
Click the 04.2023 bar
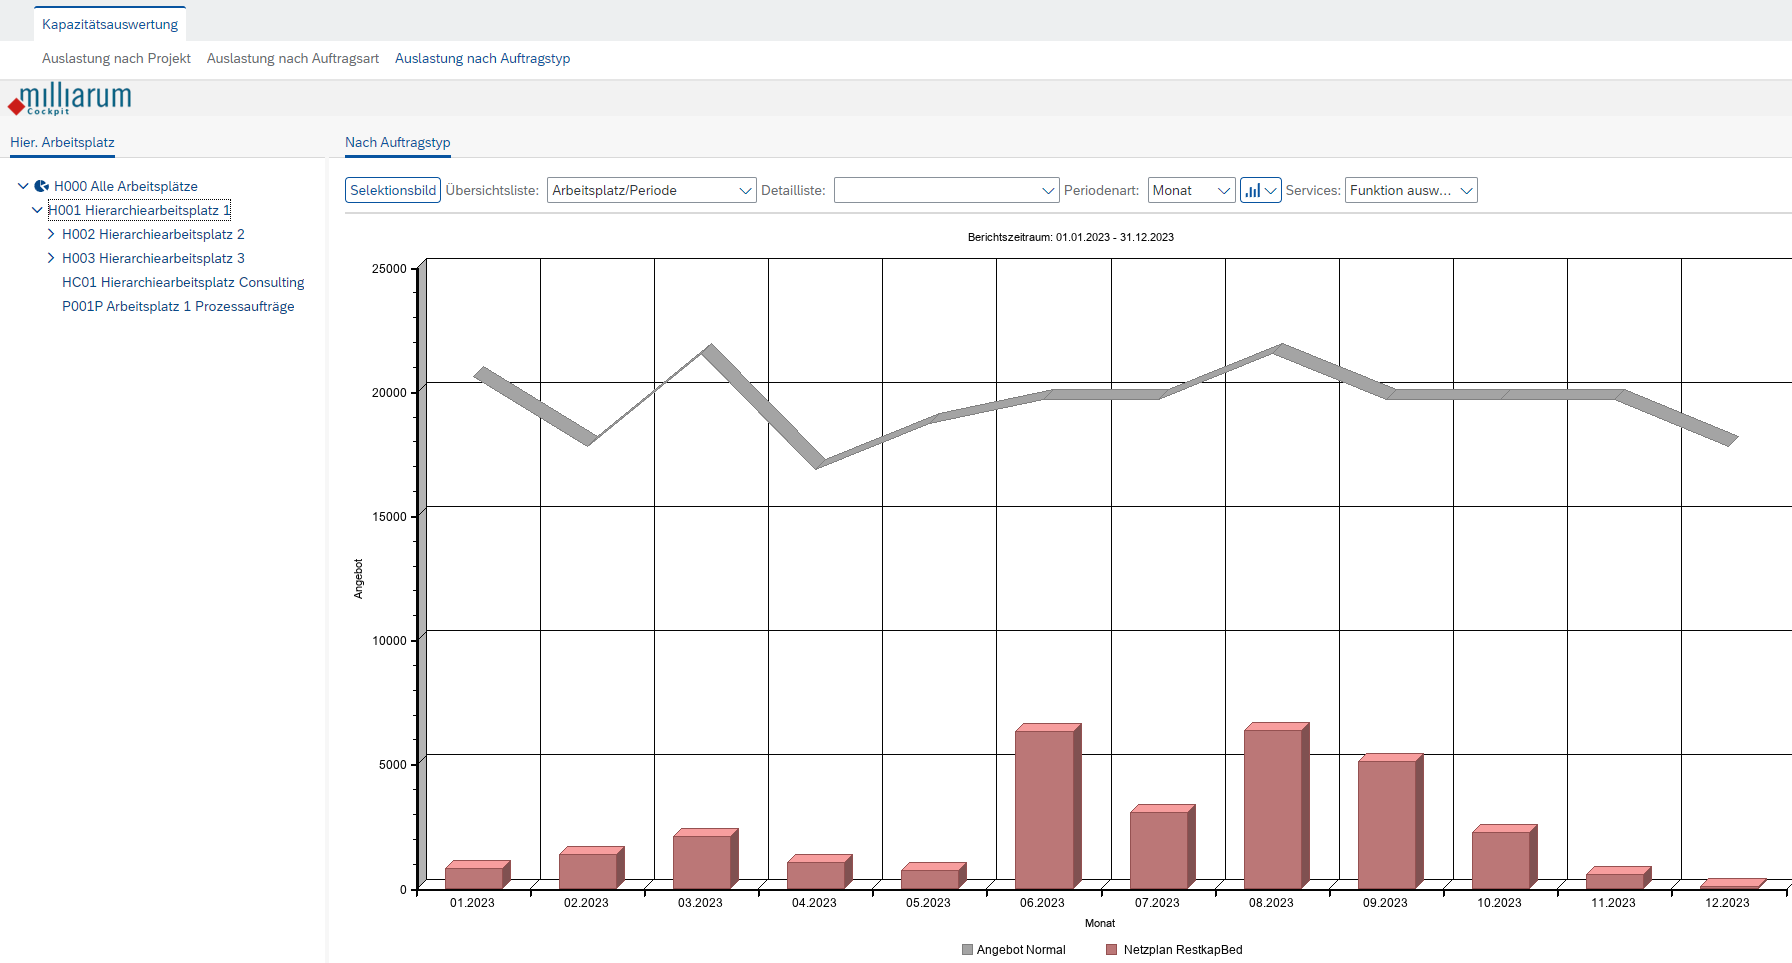coord(819,872)
